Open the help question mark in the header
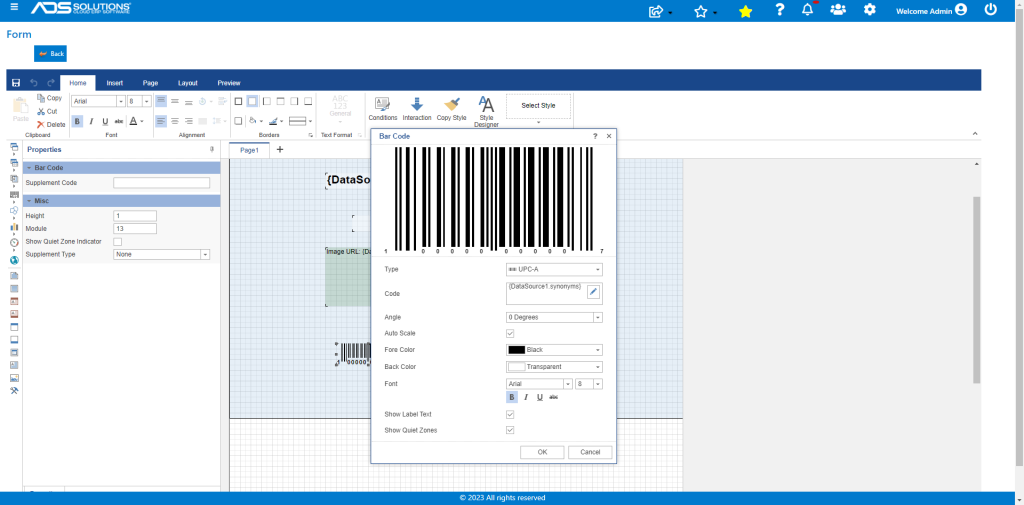 (779, 10)
